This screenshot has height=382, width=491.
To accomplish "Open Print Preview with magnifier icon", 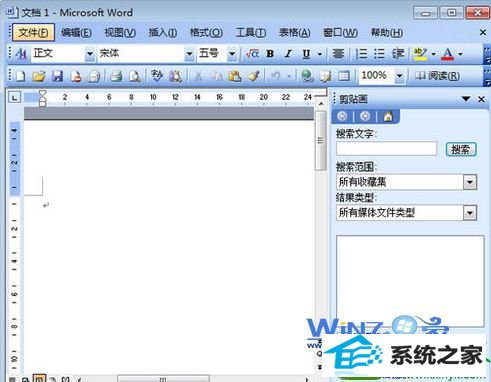I will [x=134, y=76].
